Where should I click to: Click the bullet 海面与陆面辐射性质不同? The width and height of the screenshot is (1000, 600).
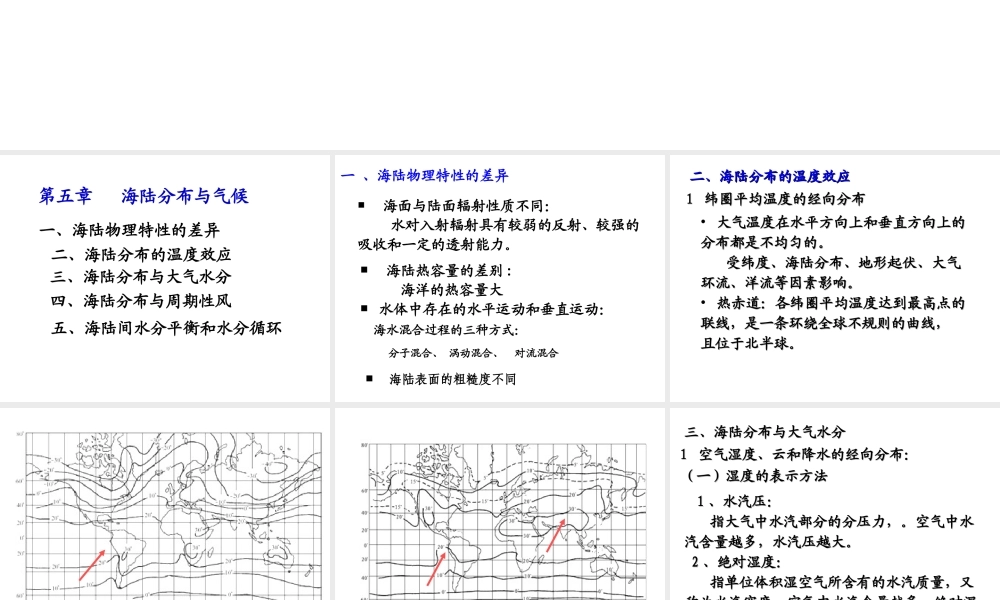(466, 206)
